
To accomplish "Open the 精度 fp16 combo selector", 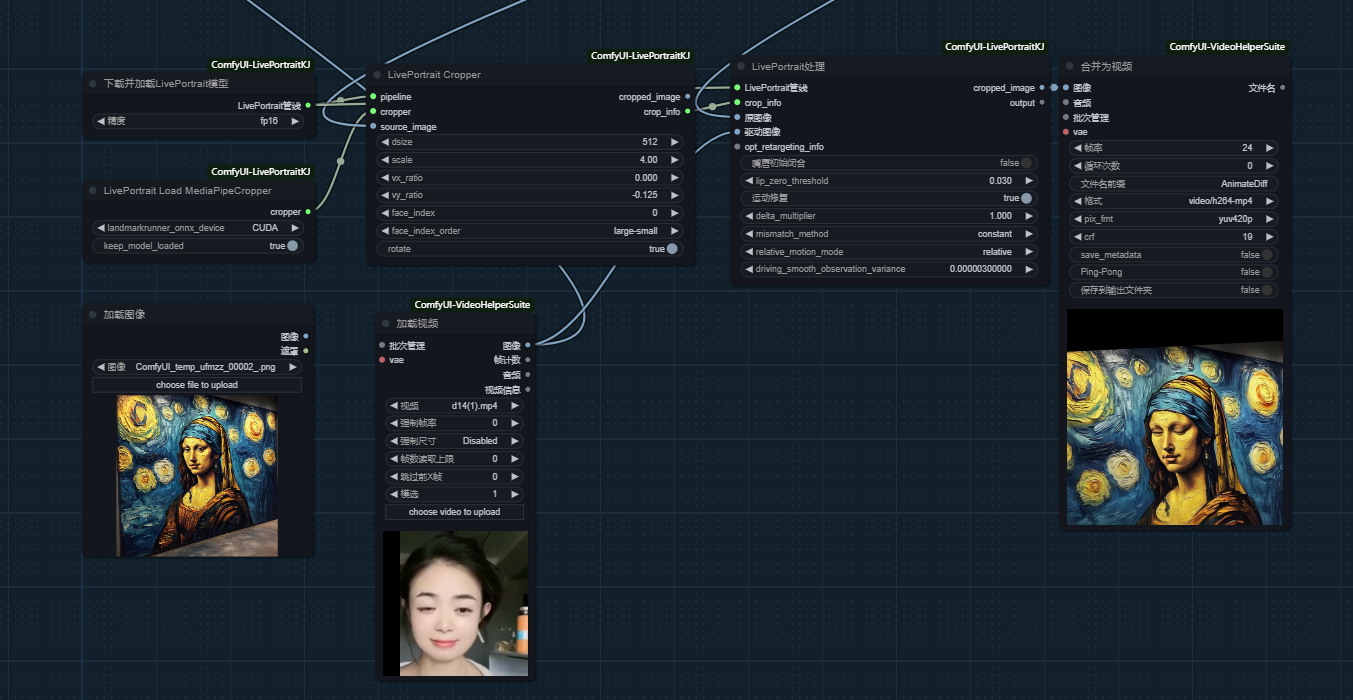I will 197,121.
